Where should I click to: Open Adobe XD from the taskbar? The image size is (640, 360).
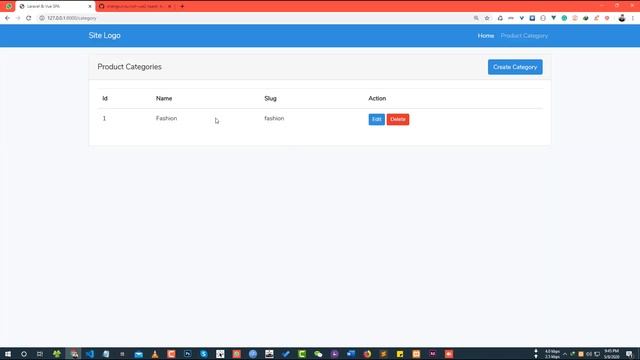(x=432, y=354)
